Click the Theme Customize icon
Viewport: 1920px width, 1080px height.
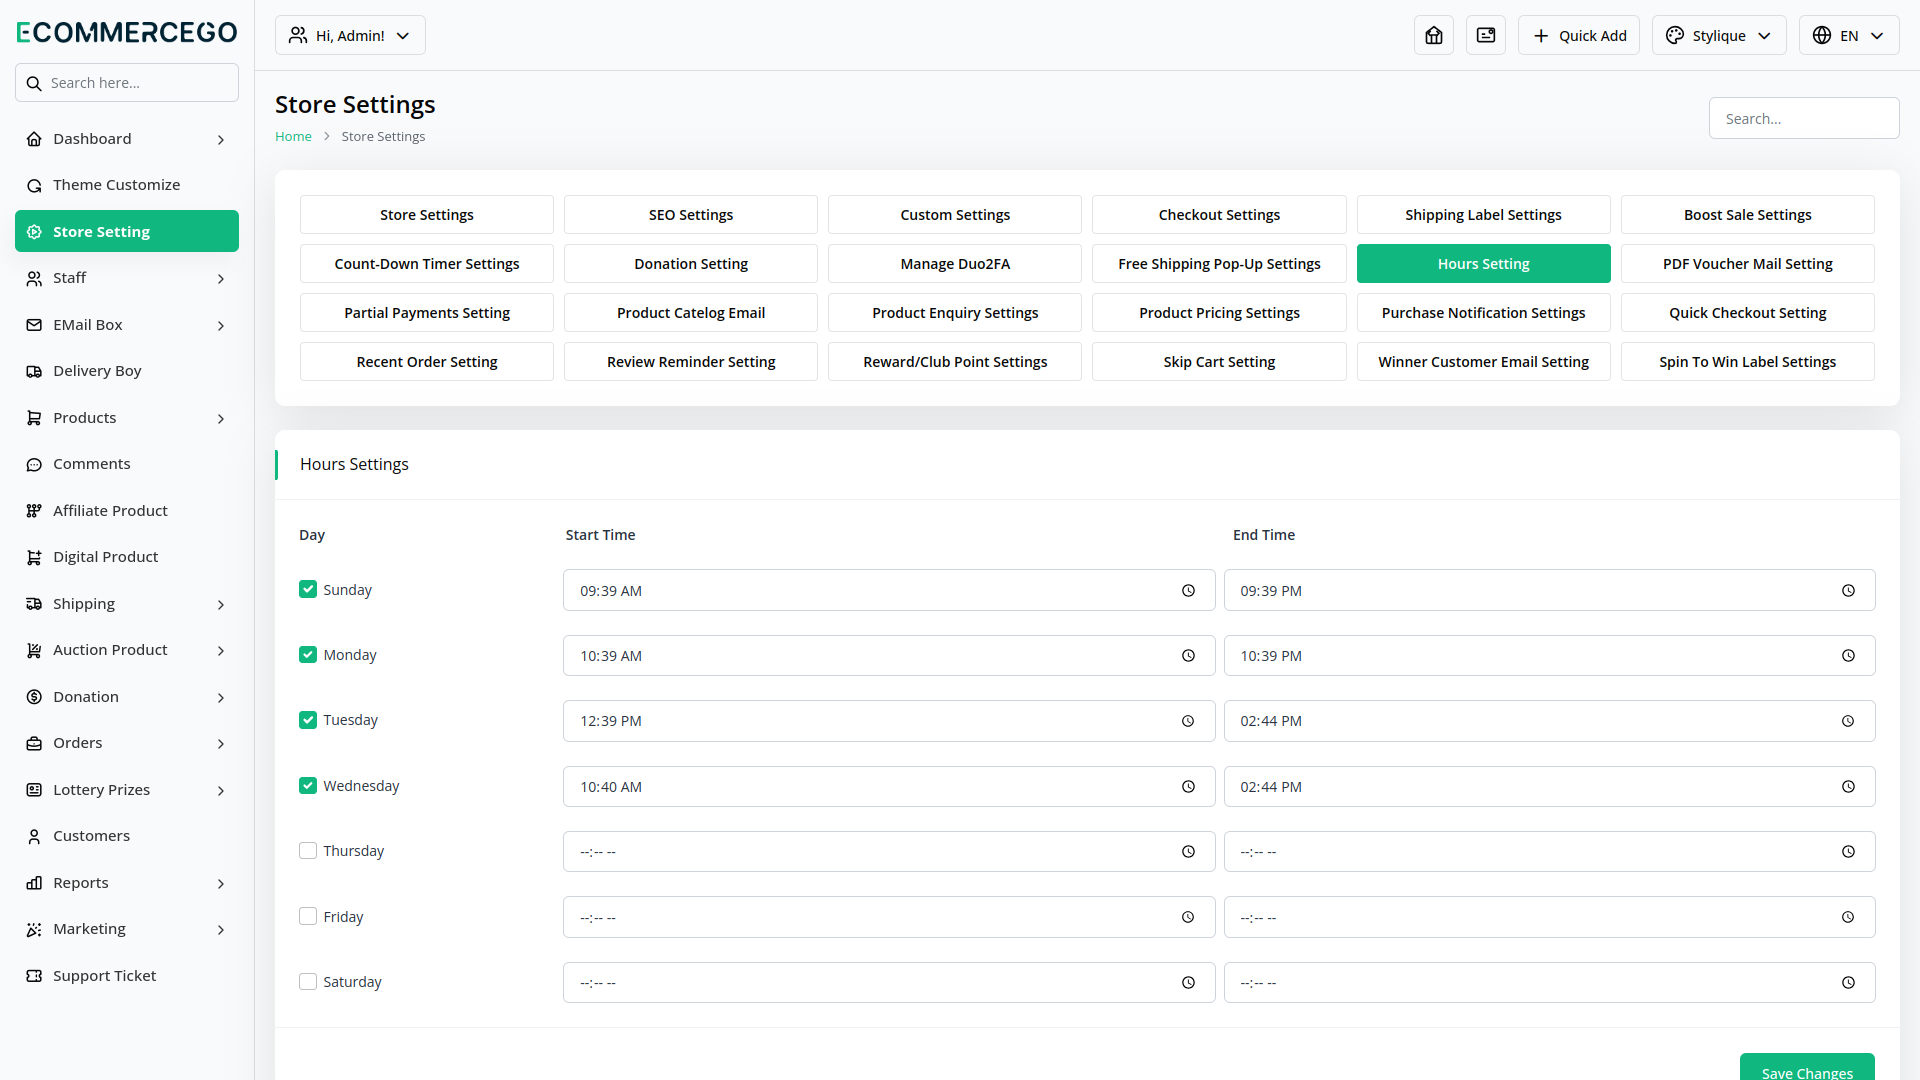point(34,185)
